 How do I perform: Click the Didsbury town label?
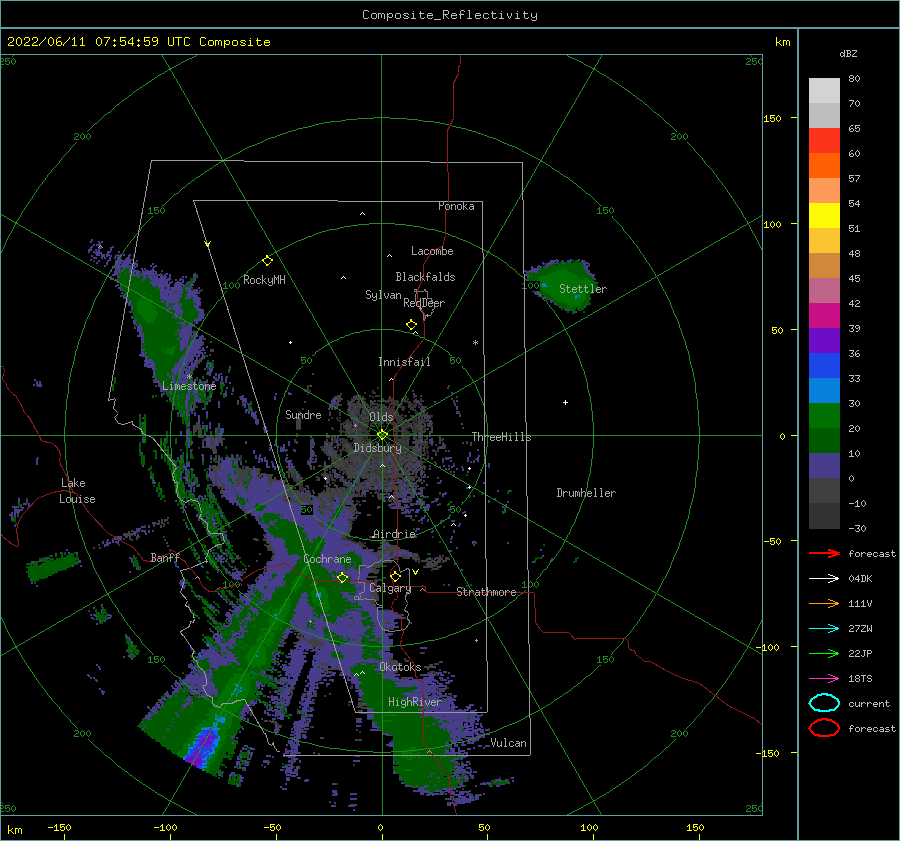(378, 448)
